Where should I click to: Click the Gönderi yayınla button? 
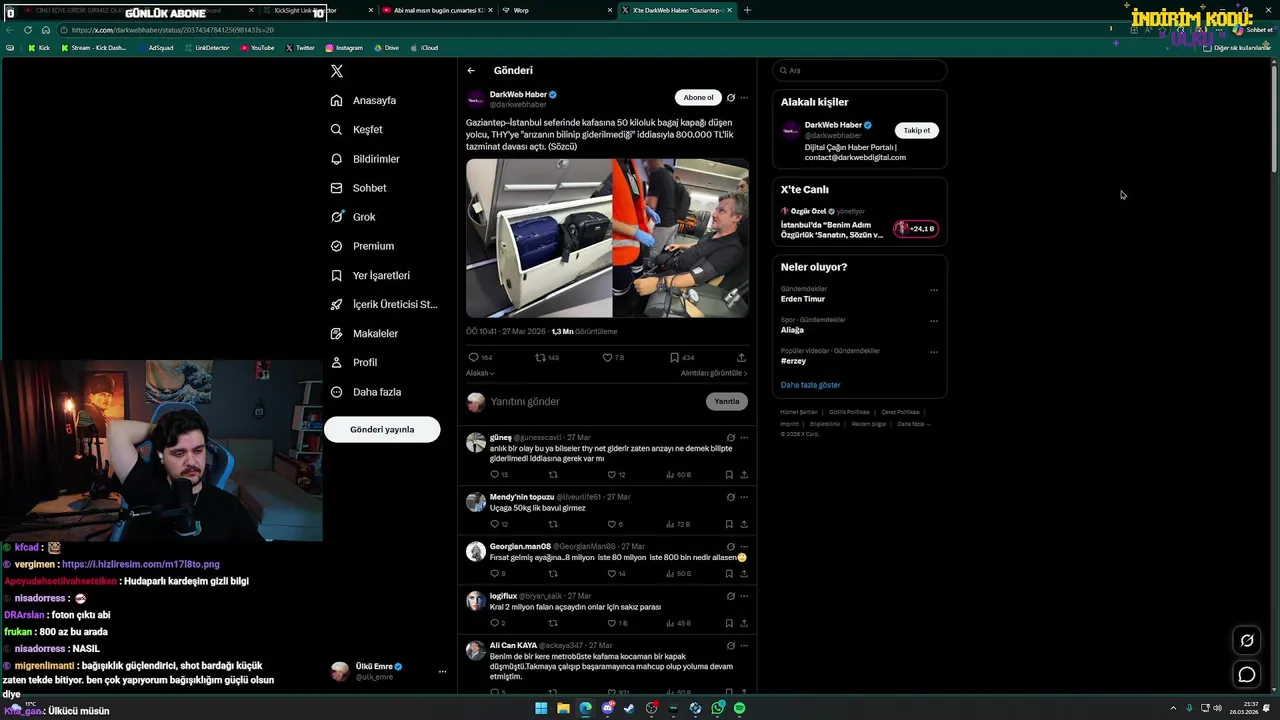(382, 429)
